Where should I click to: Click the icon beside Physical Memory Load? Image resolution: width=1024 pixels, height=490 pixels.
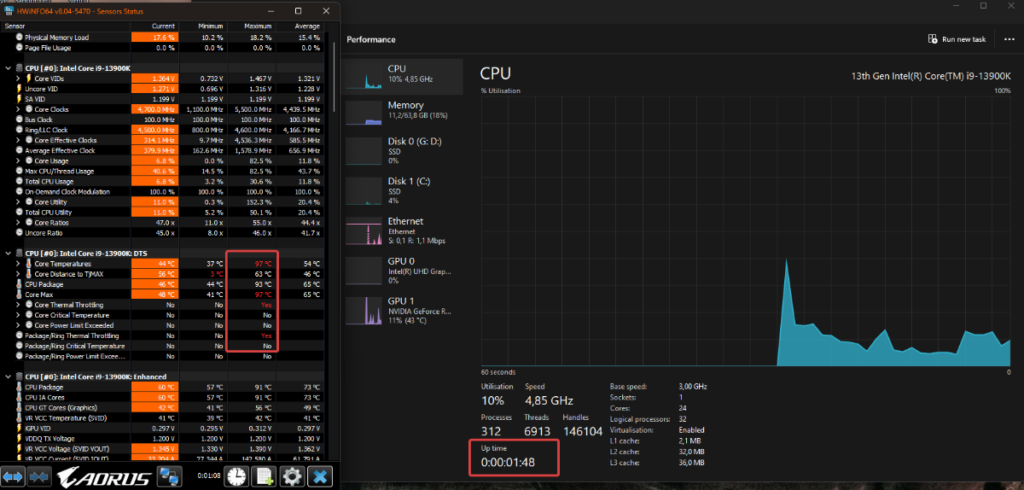(x=20, y=37)
